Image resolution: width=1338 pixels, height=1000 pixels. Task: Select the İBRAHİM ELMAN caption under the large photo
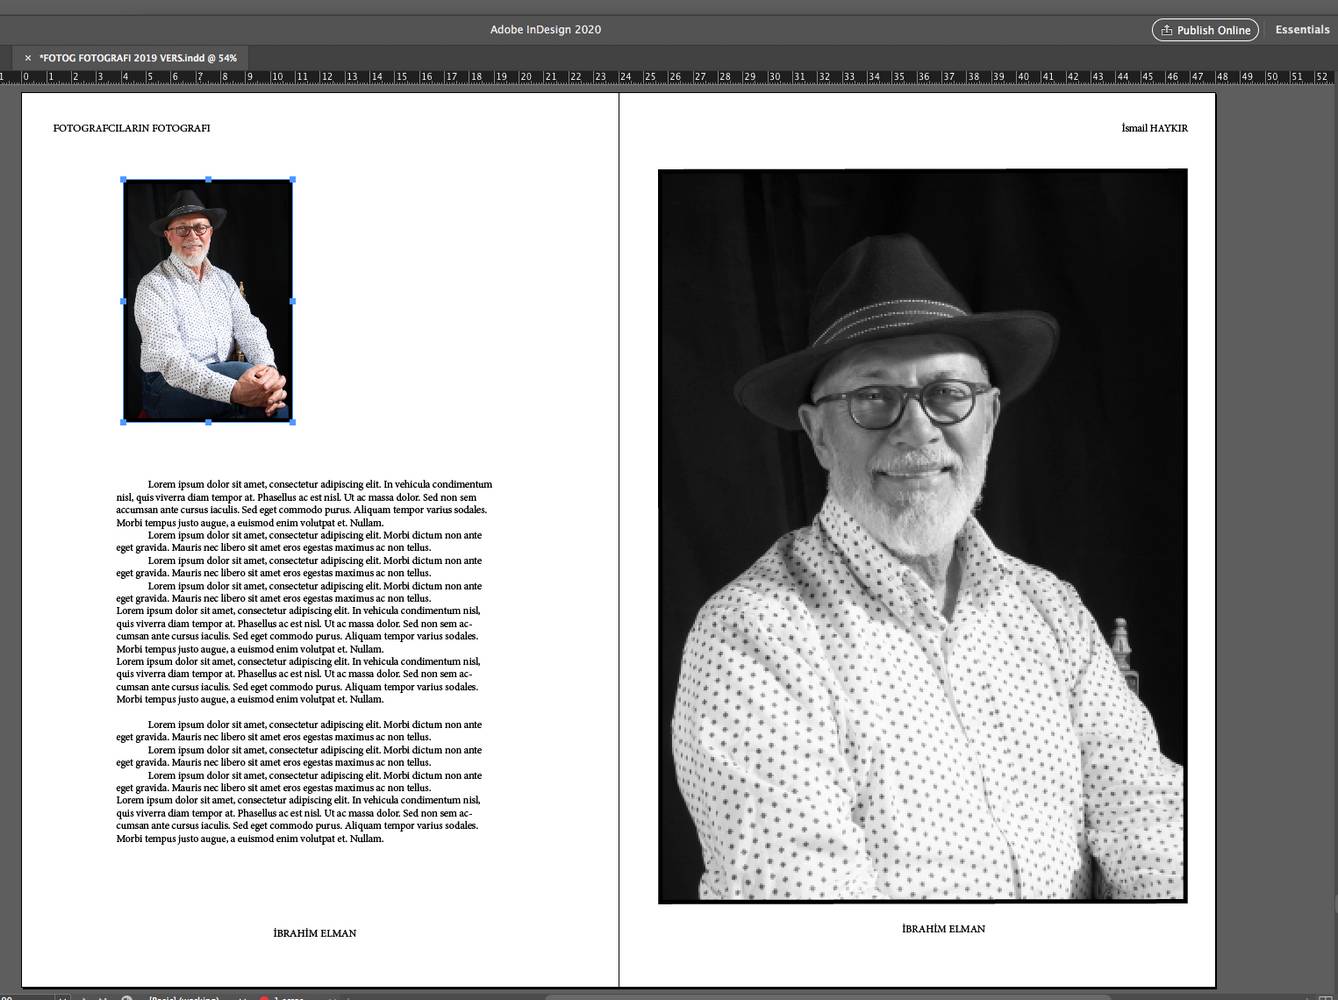[943, 929]
